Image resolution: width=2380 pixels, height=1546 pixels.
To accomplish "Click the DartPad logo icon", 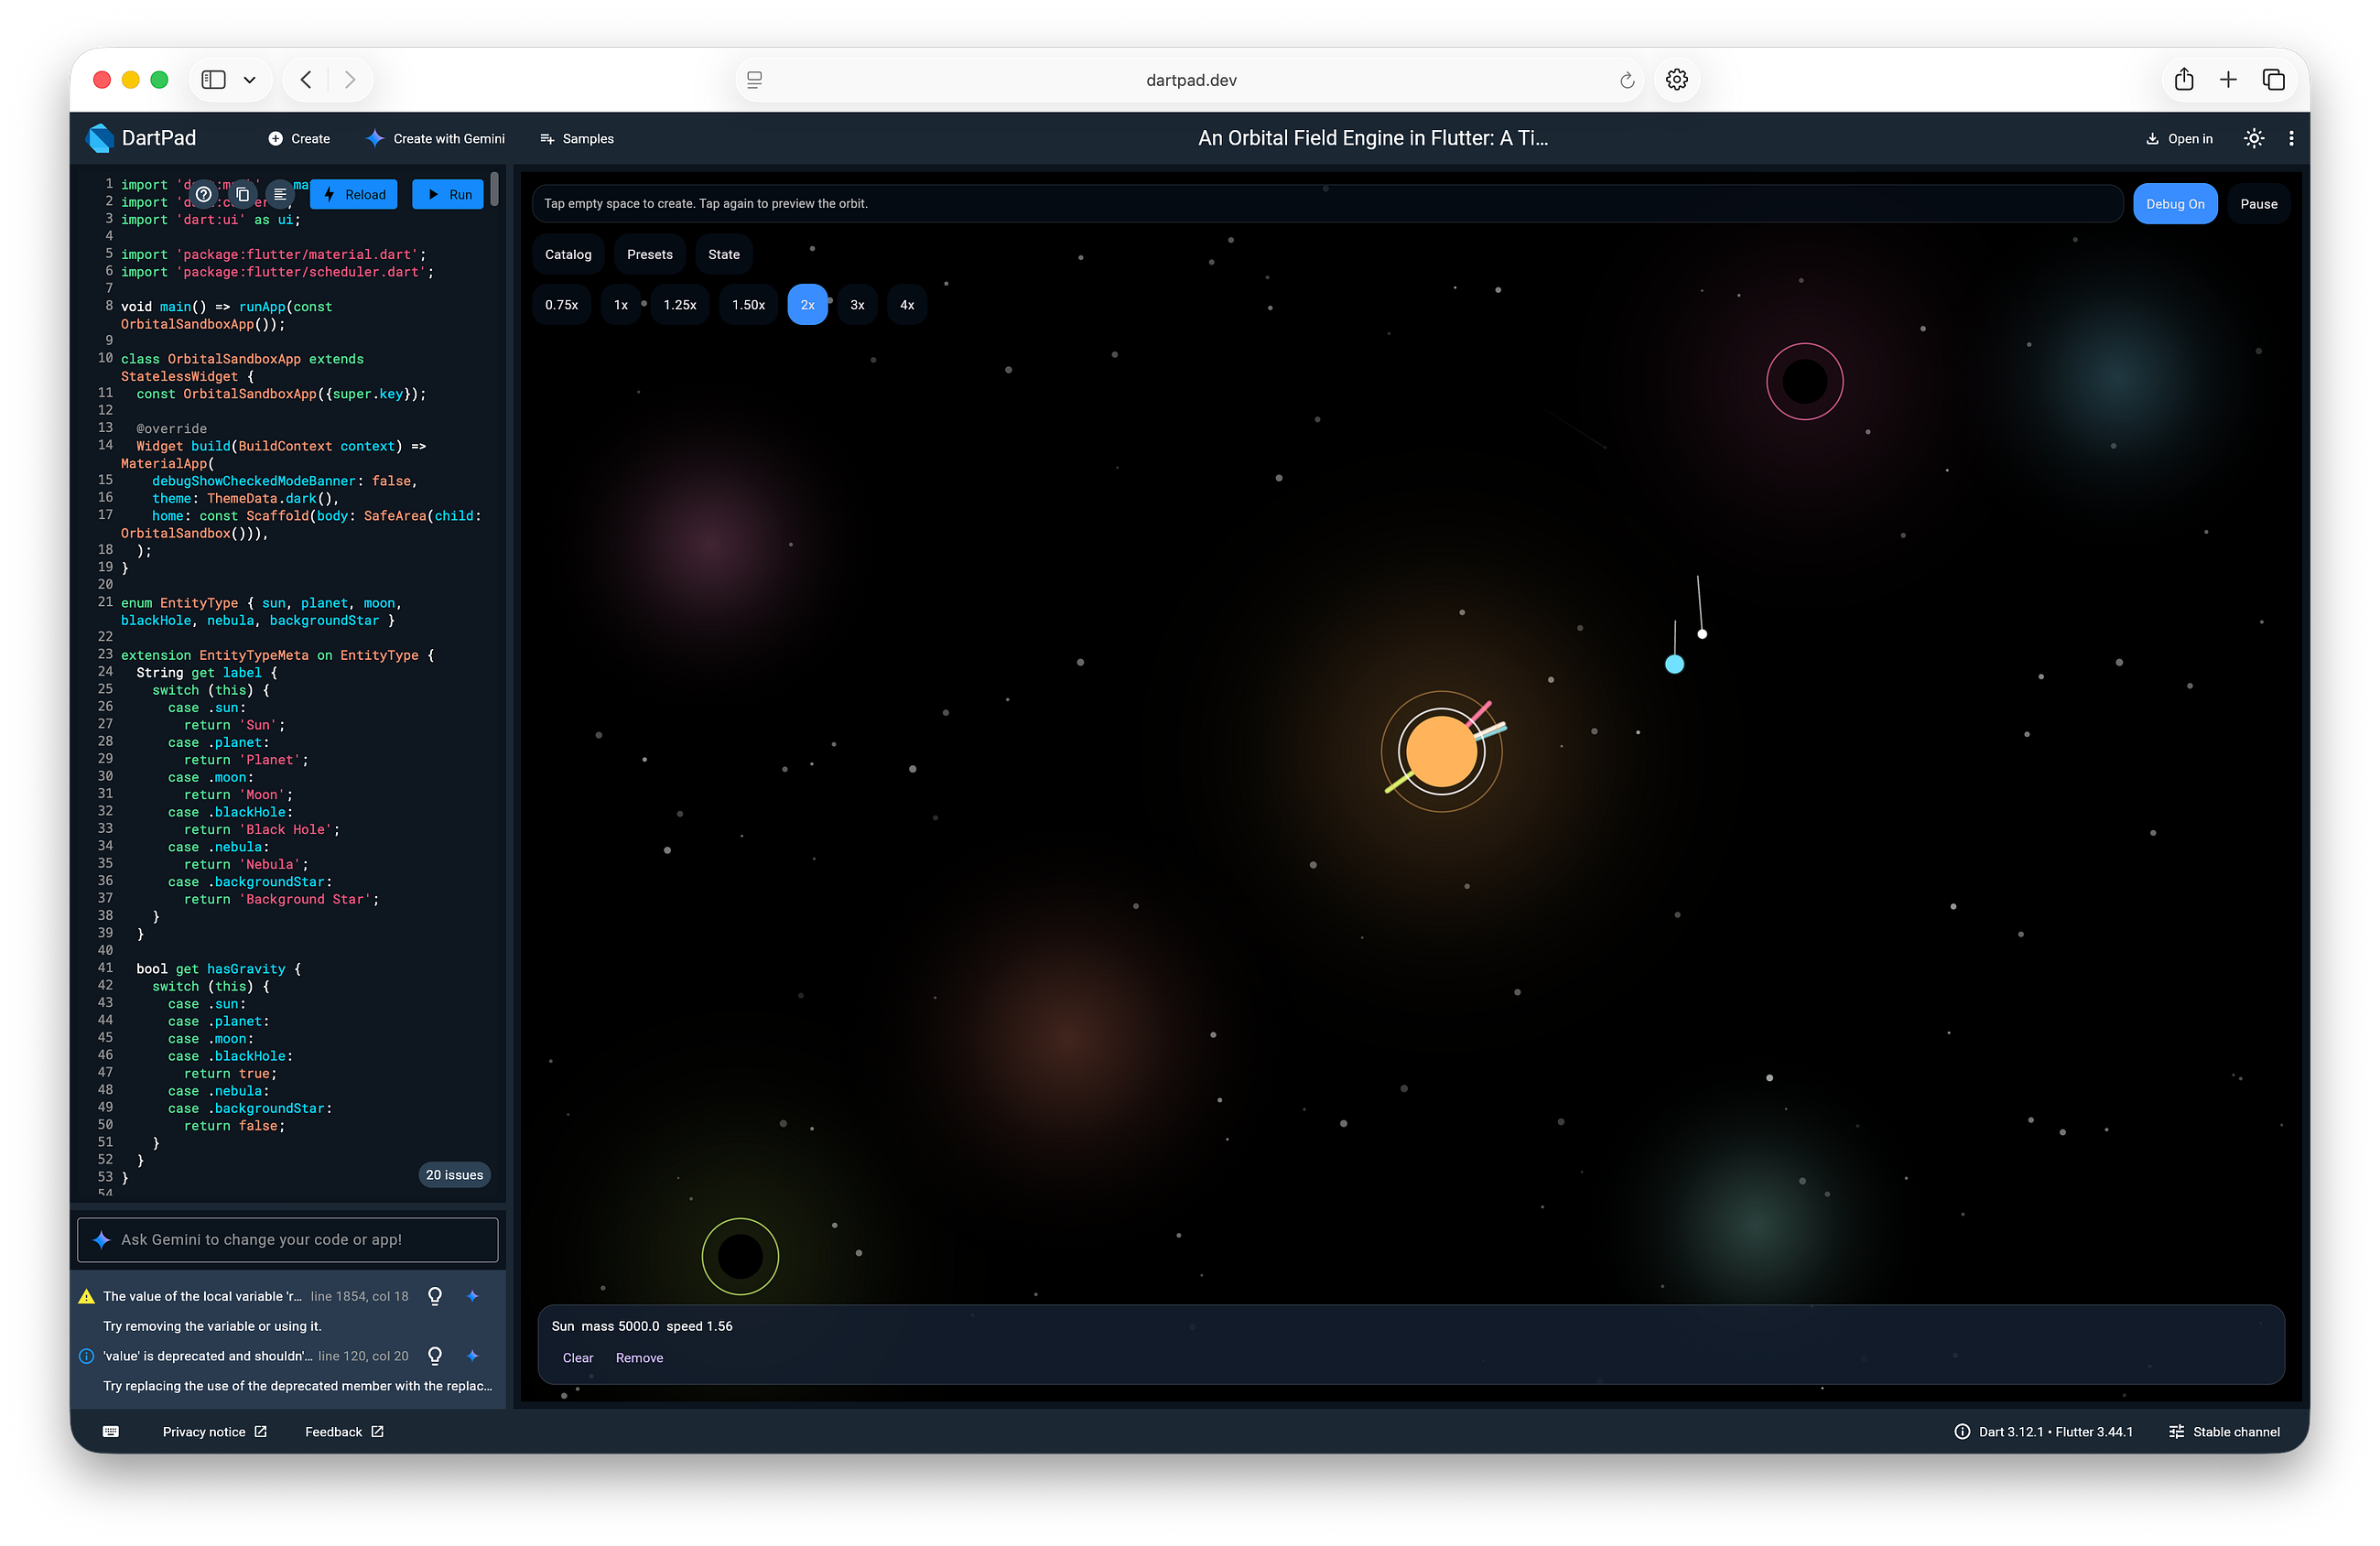I will click(x=100, y=138).
